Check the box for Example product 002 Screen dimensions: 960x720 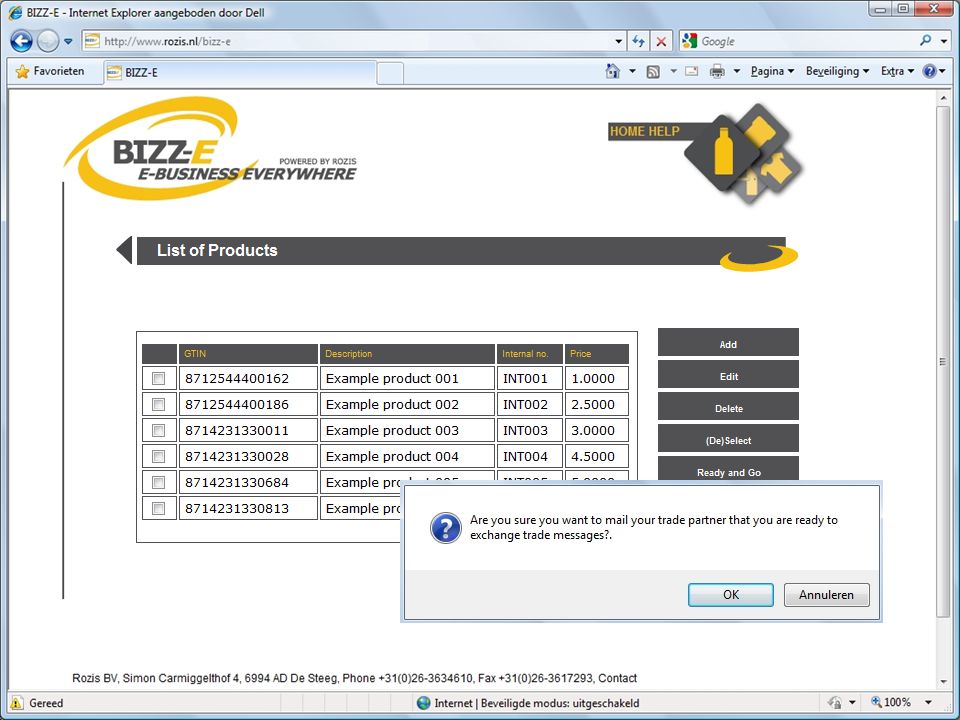click(159, 405)
